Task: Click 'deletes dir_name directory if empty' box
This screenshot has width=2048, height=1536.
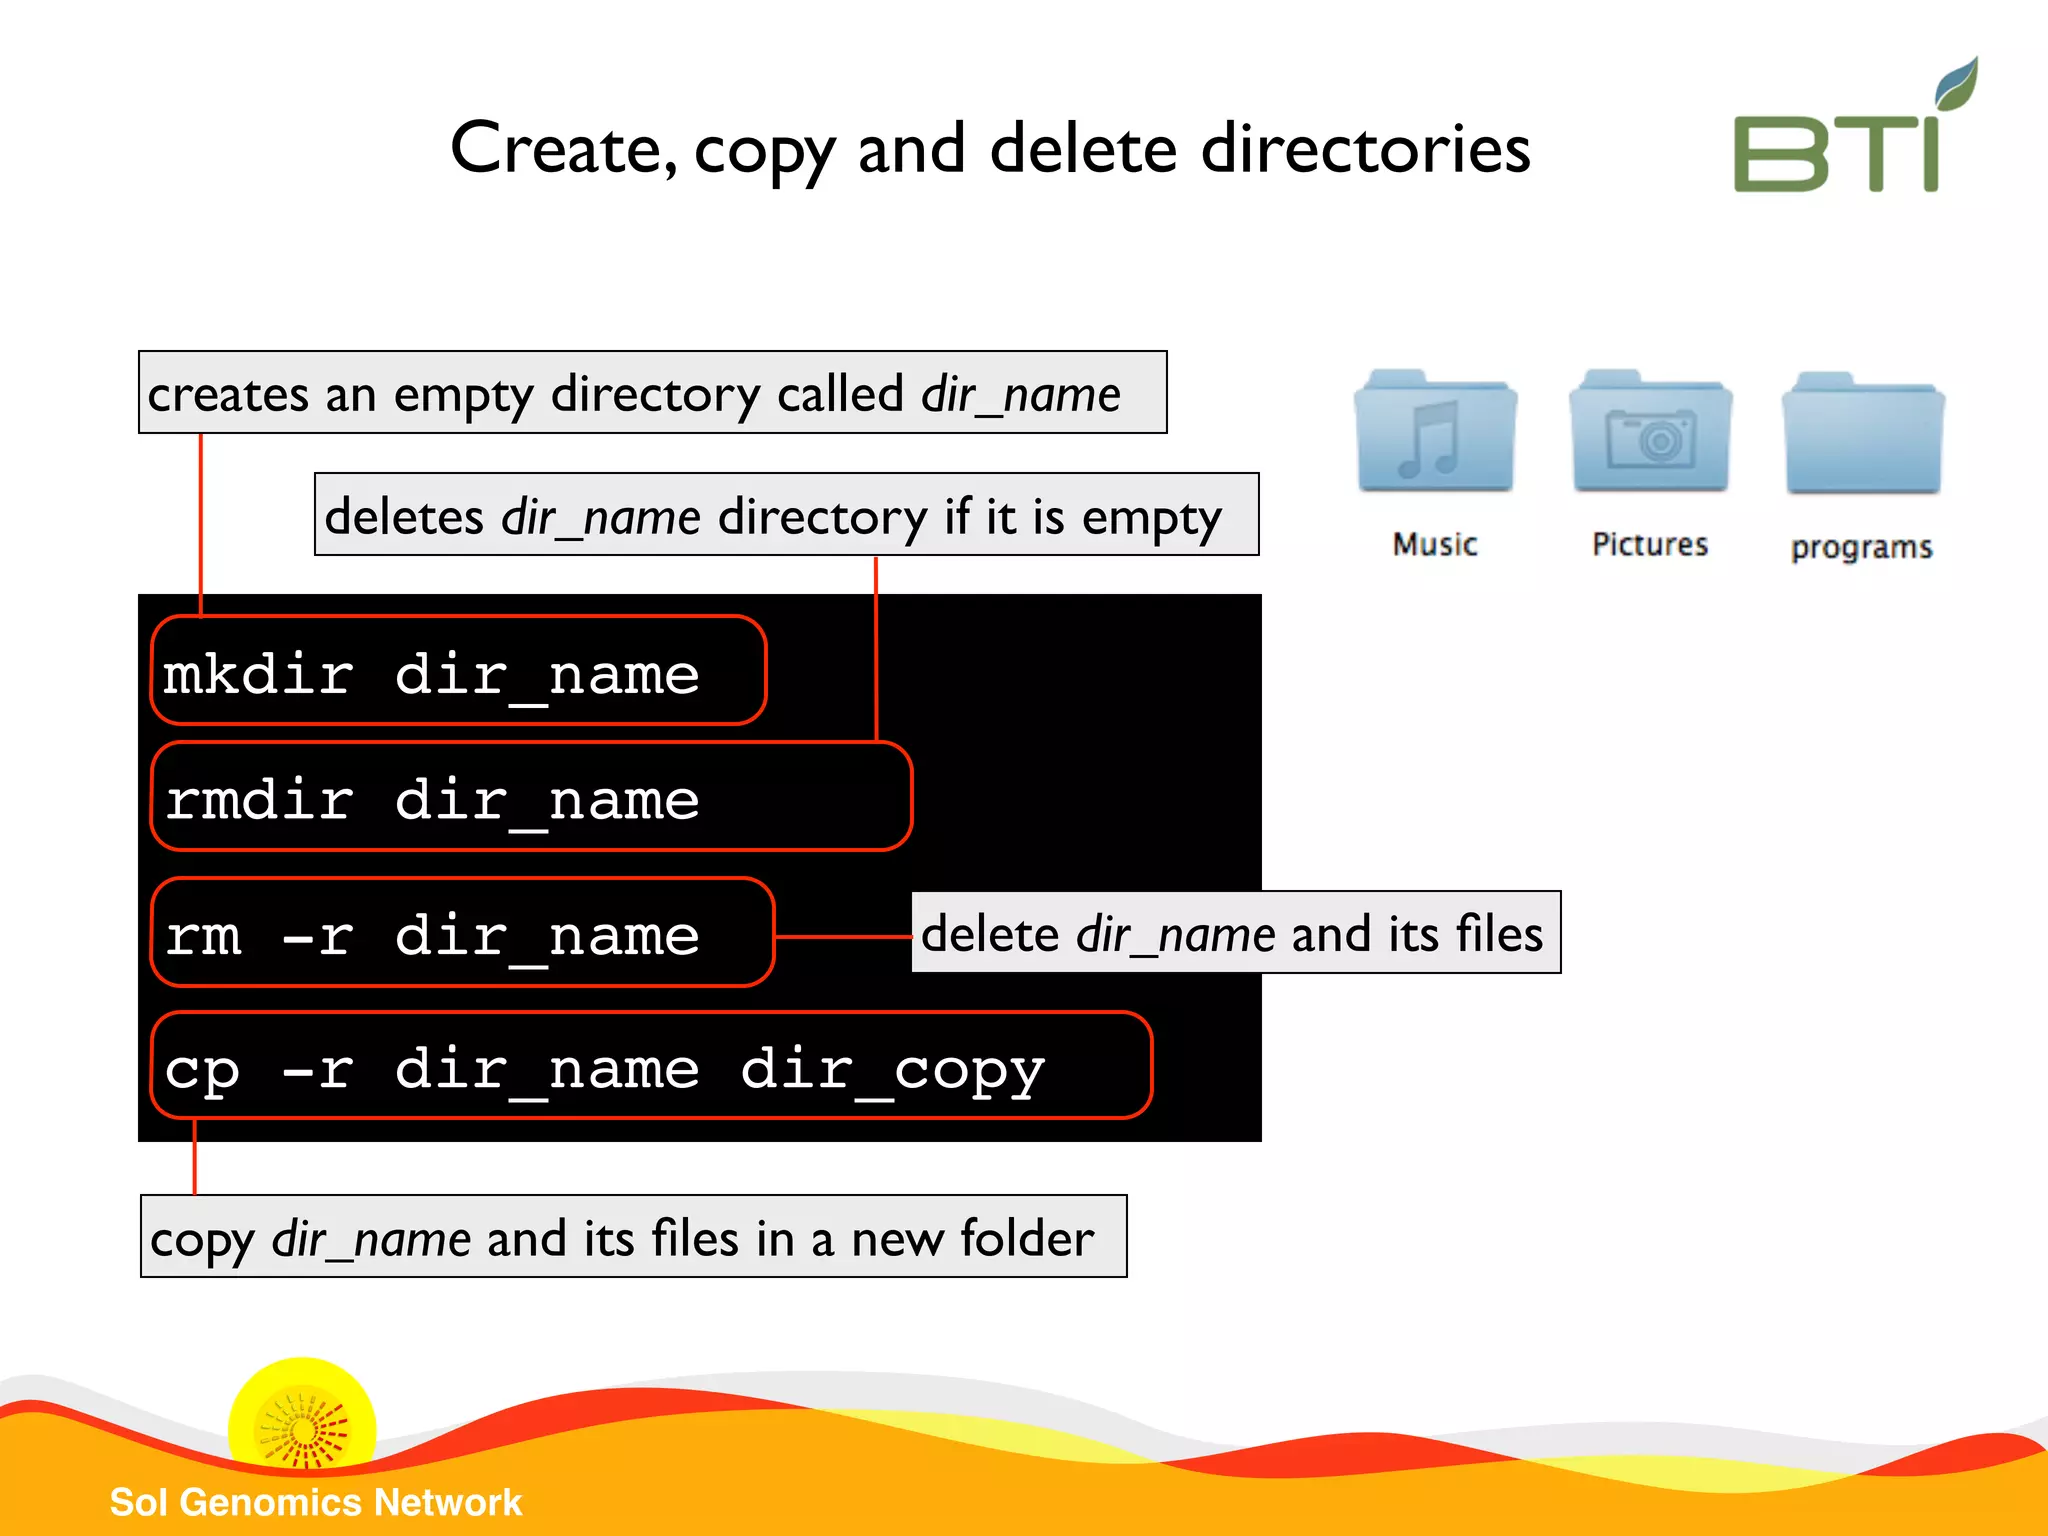Action: pyautogui.click(x=786, y=516)
